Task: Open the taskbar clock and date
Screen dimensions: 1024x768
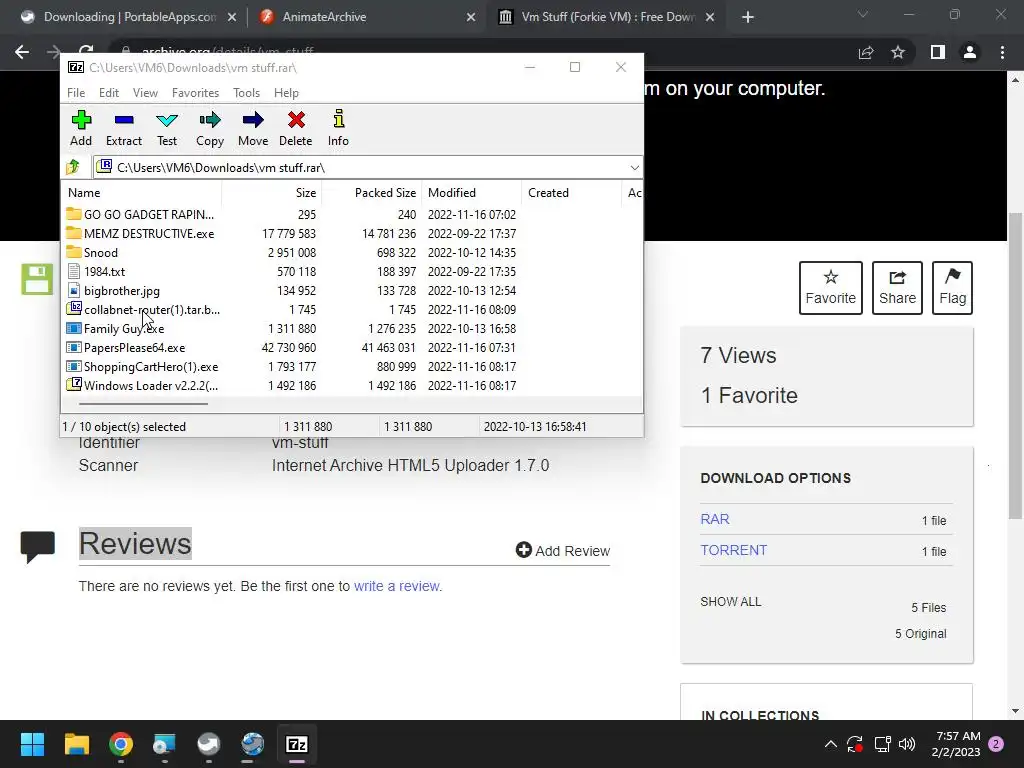Action: 955,744
